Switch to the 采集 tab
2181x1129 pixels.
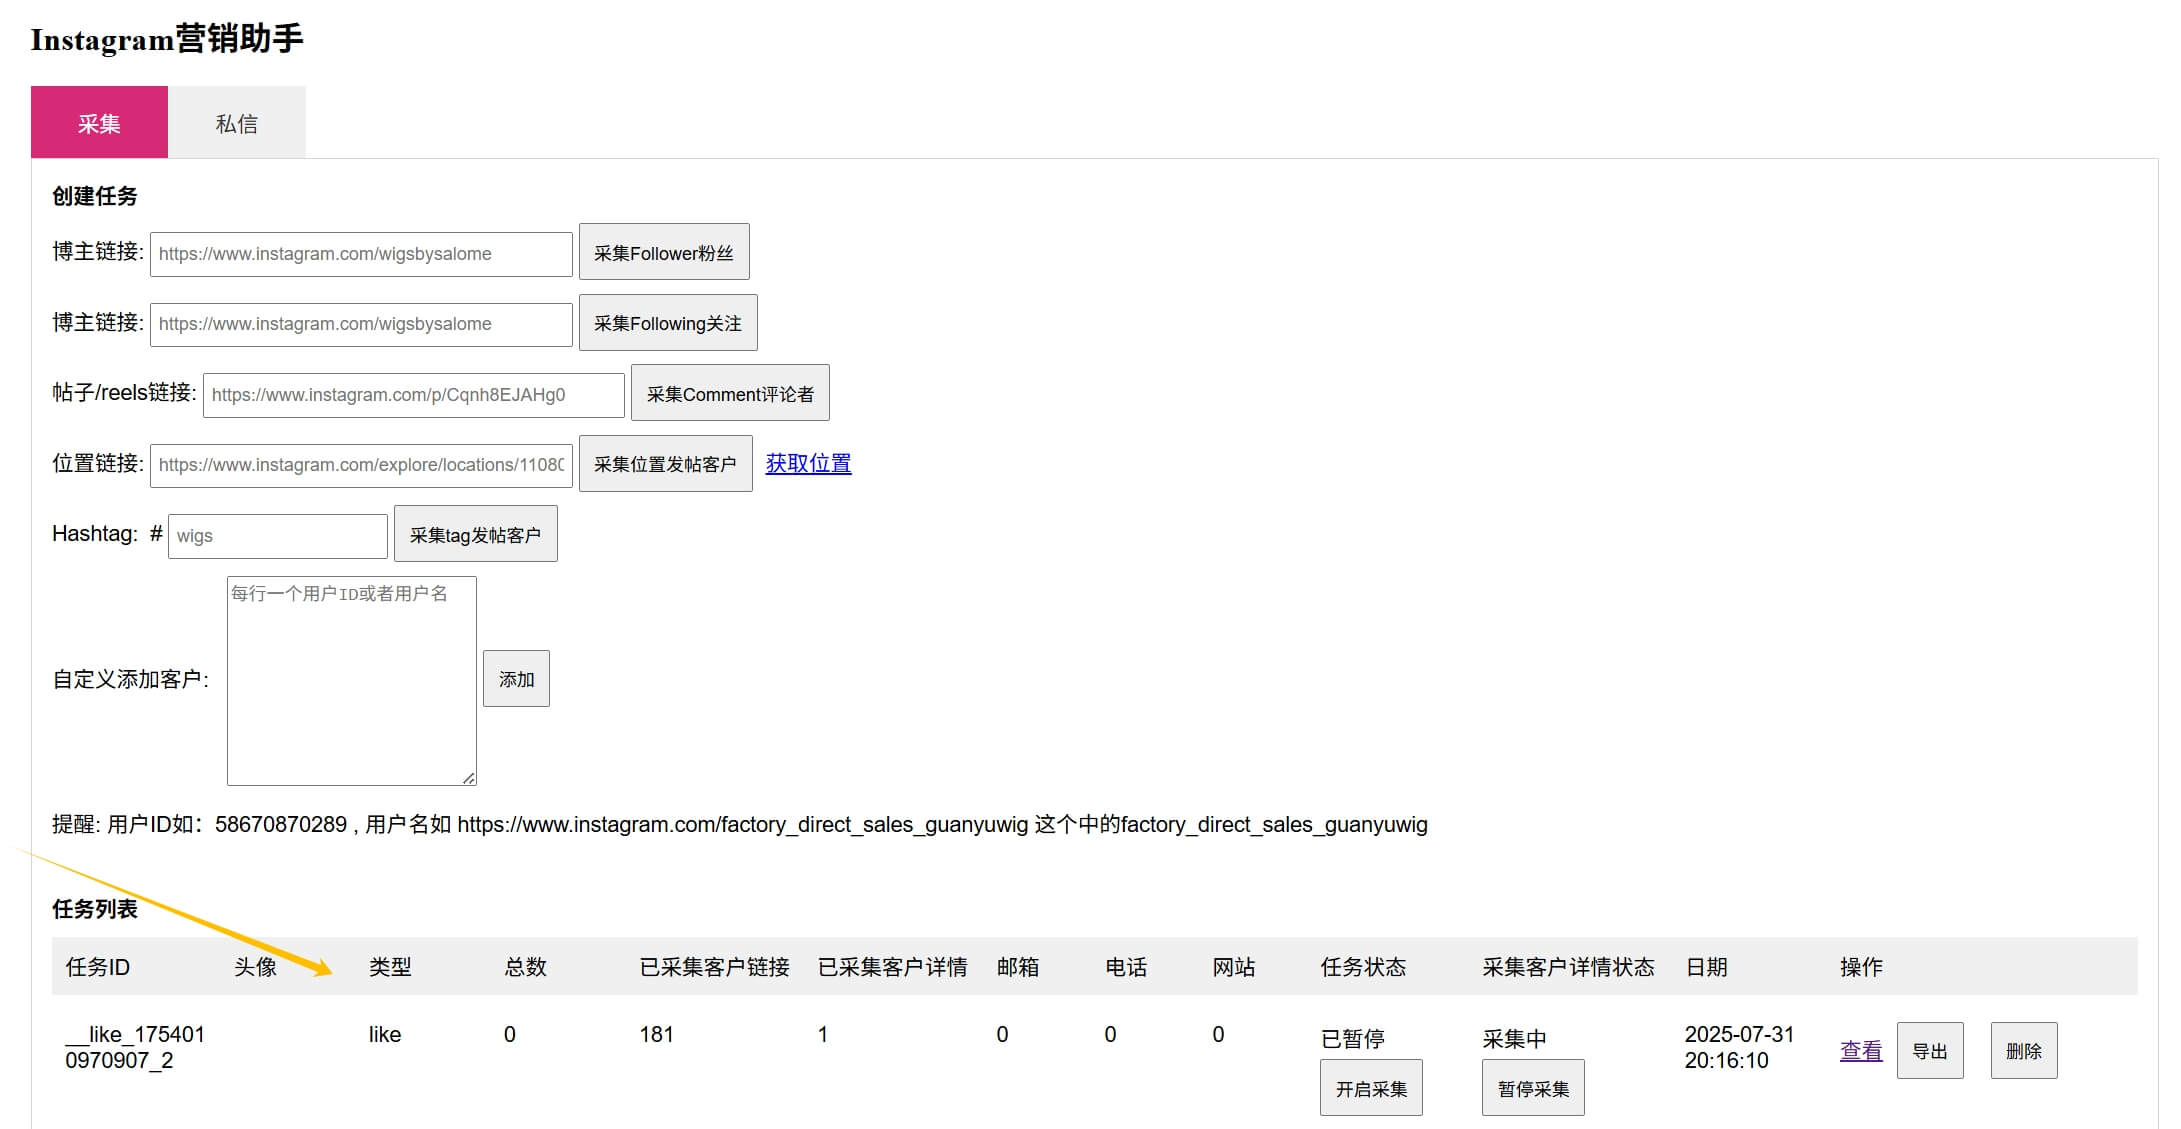coord(99,122)
